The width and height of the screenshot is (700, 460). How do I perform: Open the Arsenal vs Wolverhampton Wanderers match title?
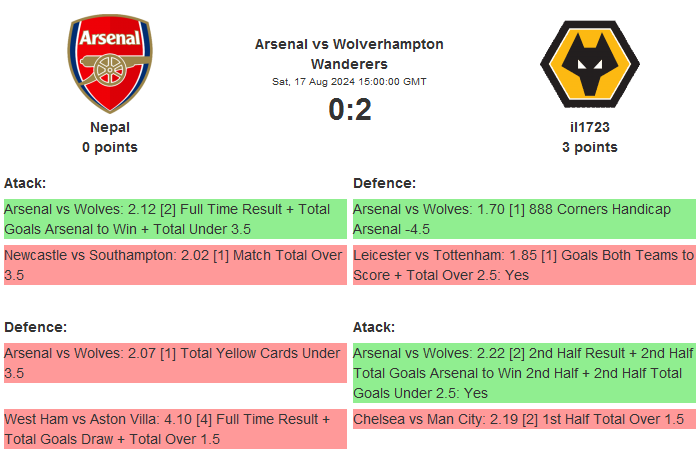pos(349,54)
